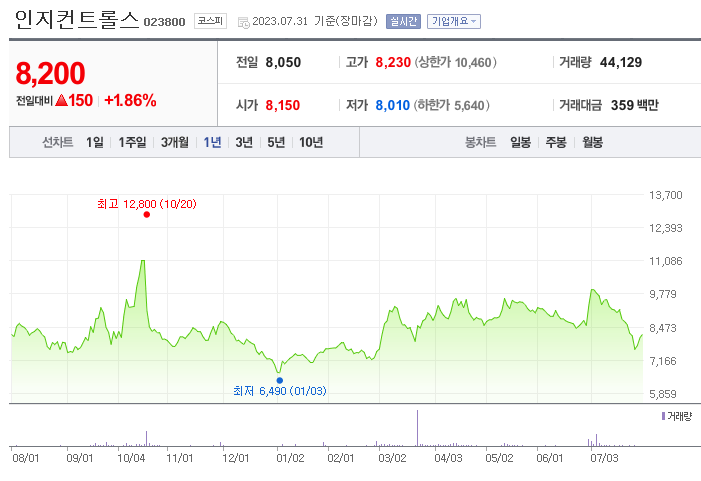Switch to the 3개월 chart range
Viewport: 701px width, 481px height.
(175, 142)
